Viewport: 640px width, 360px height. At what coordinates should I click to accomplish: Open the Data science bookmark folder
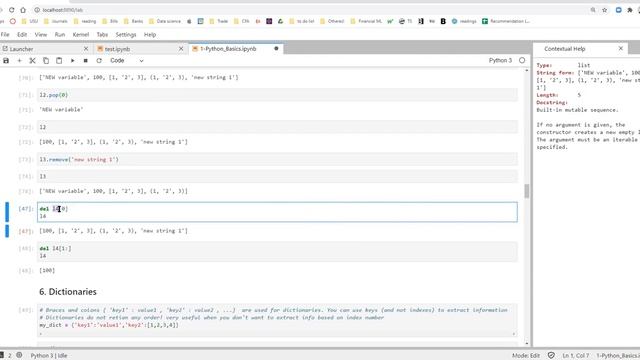[x=165, y=21]
